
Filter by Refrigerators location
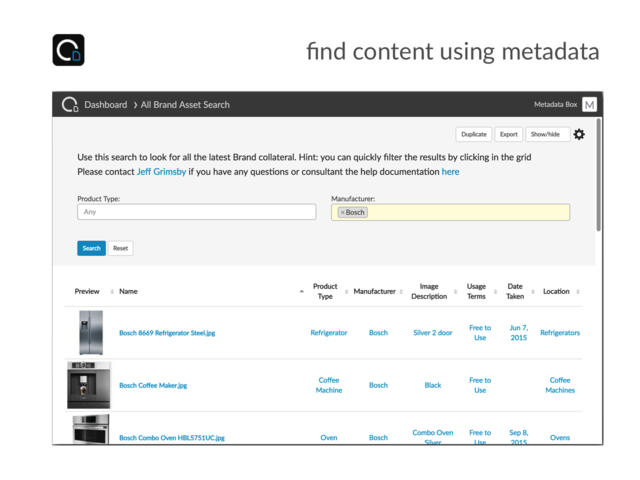560,333
